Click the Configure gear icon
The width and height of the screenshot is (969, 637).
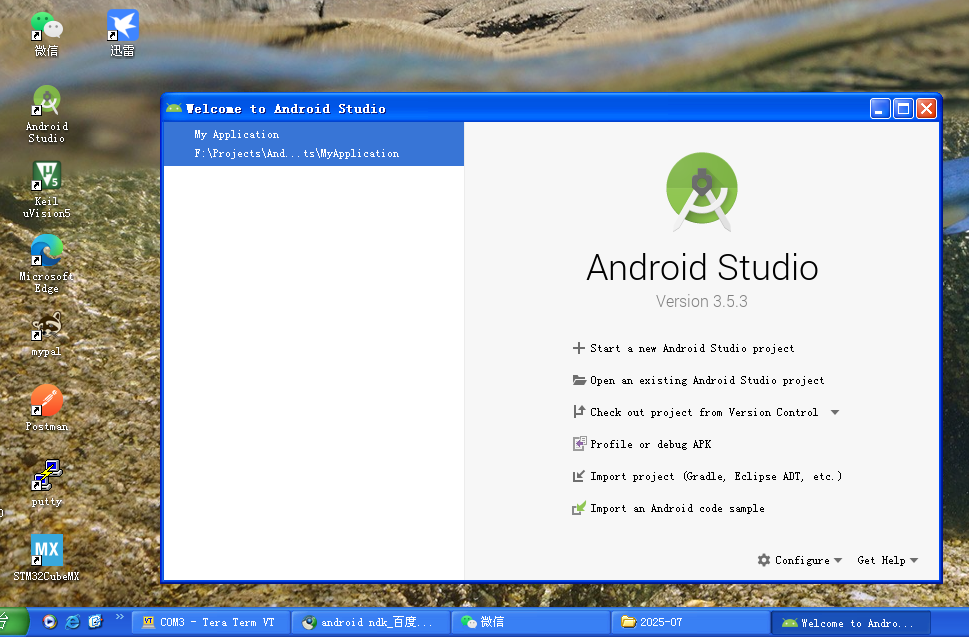pos(764,560)
